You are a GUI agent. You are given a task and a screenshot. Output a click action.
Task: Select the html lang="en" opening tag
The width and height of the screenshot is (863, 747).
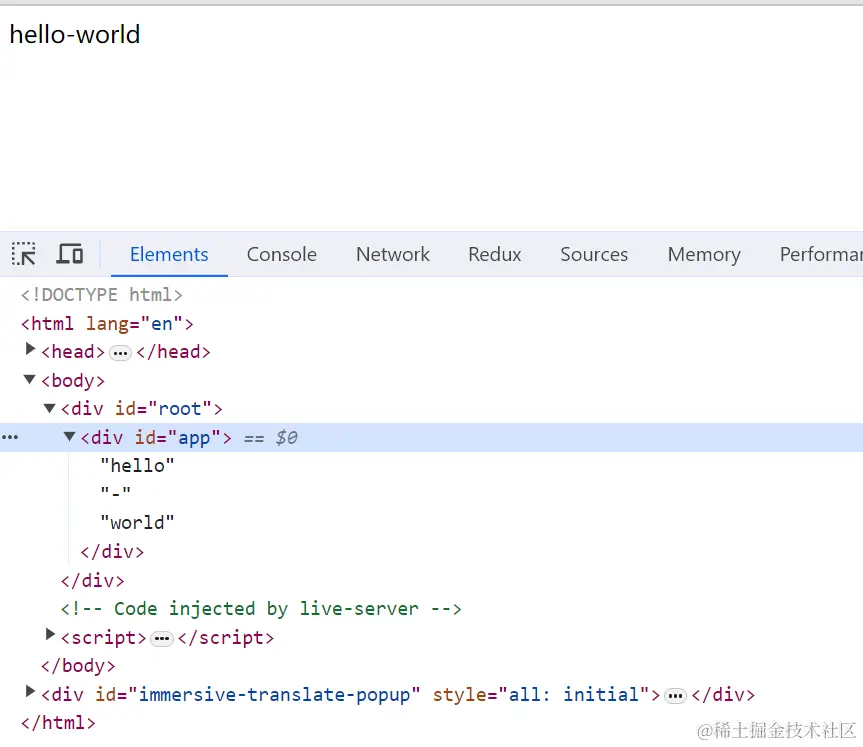click(107, 324)
